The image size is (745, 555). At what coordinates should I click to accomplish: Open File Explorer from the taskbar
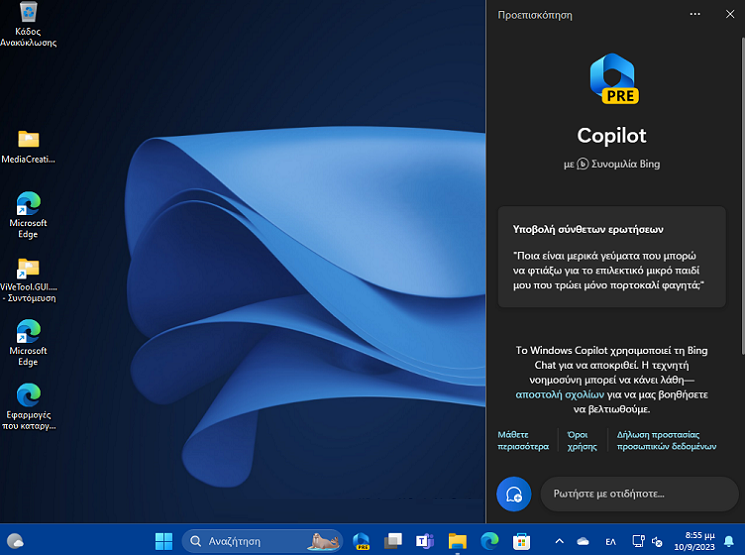457,541
